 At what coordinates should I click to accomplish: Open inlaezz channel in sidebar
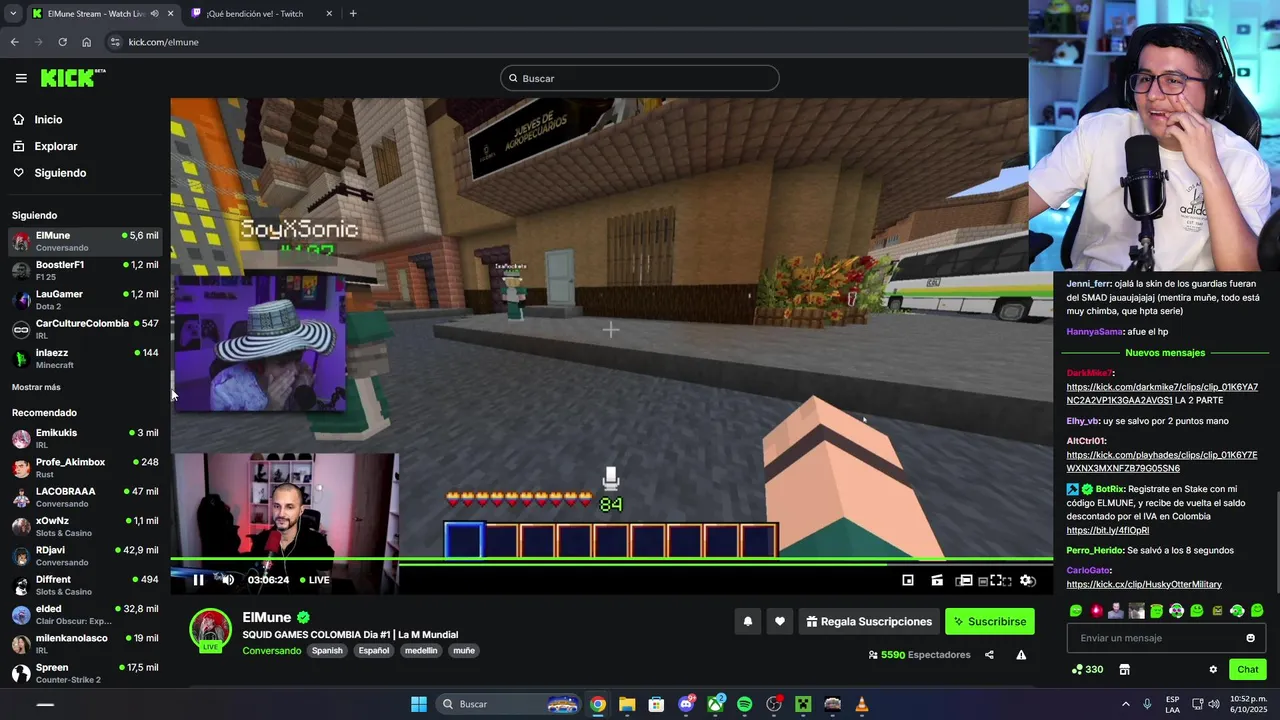(85, 358)
